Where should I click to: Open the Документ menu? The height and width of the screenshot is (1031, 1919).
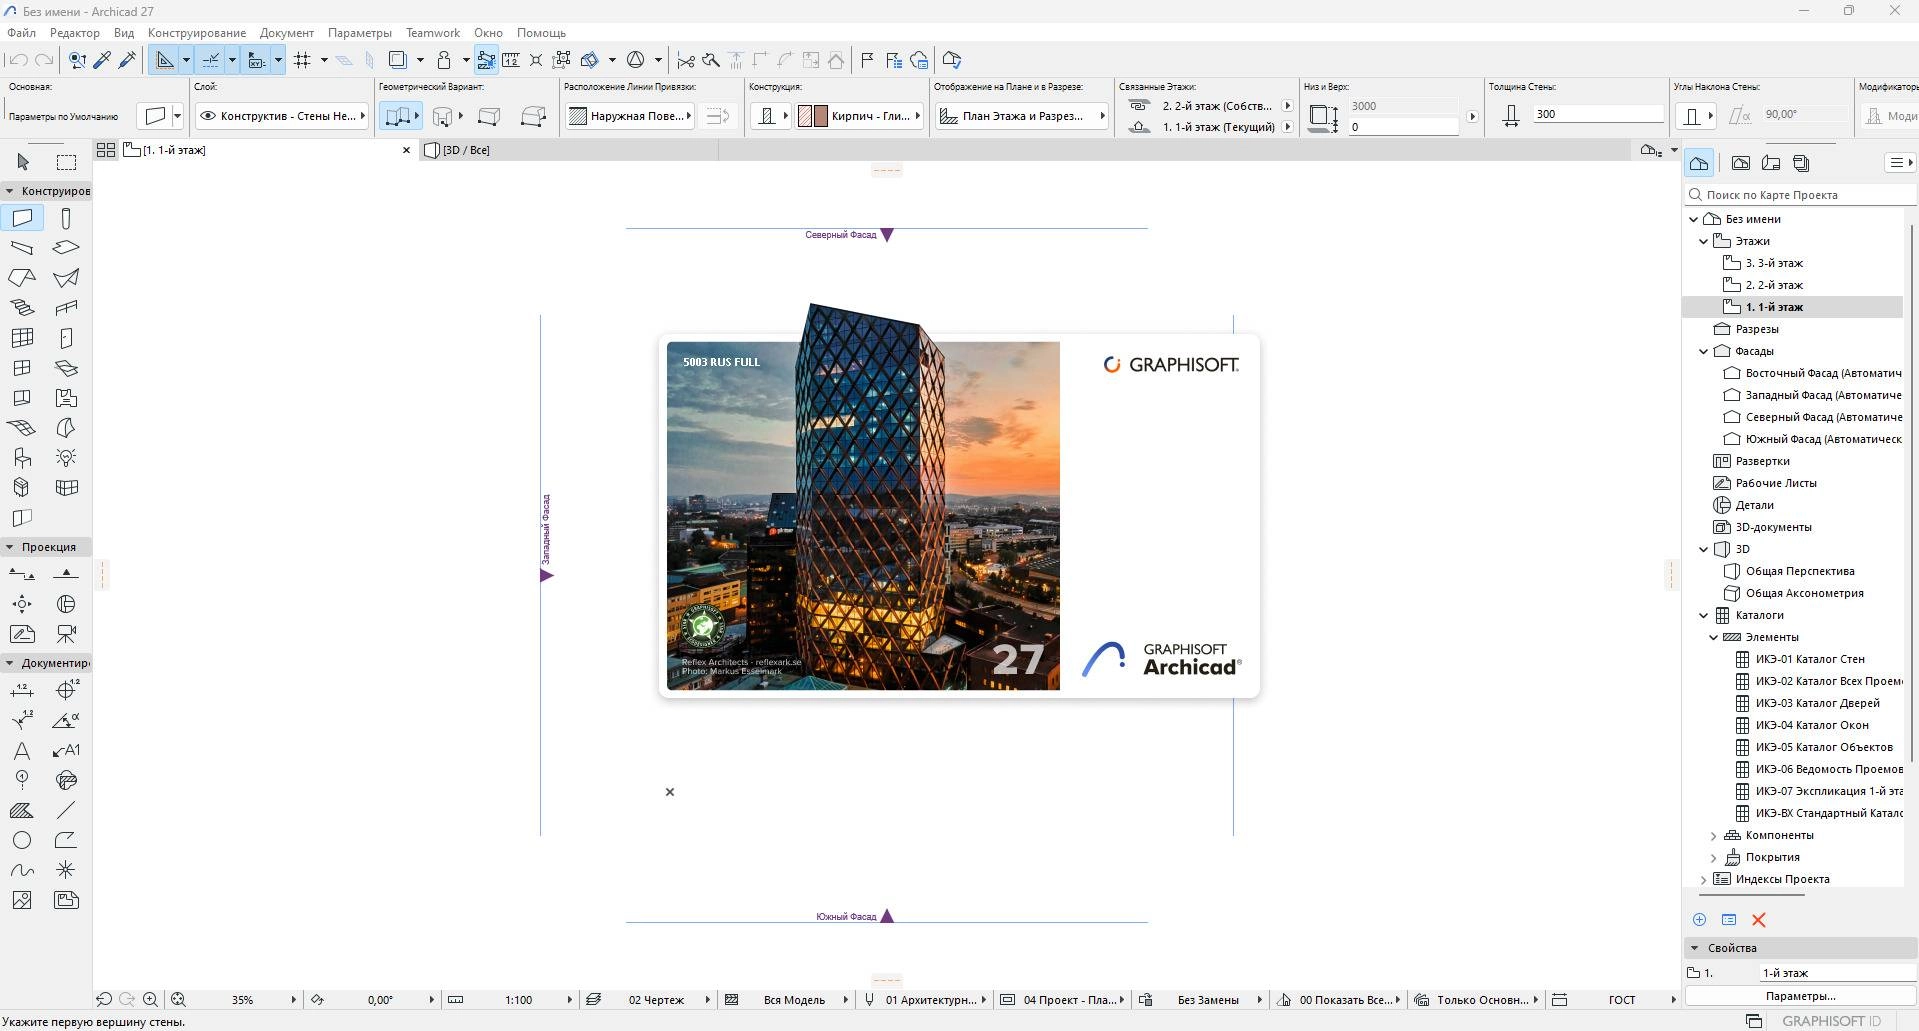287,33
